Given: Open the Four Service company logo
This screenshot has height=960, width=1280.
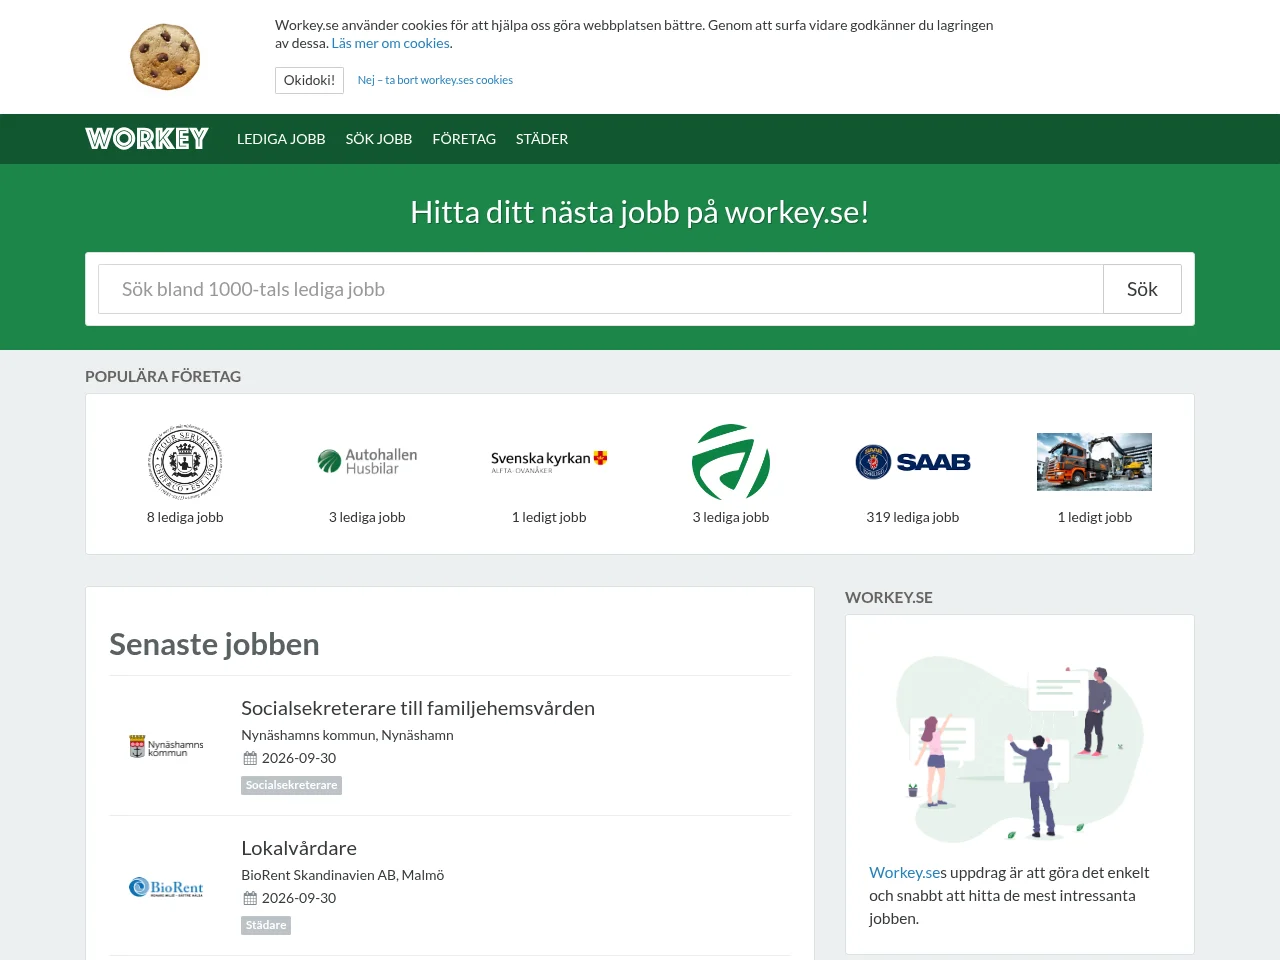Looking at the screenshot, I should pos(185,462).
